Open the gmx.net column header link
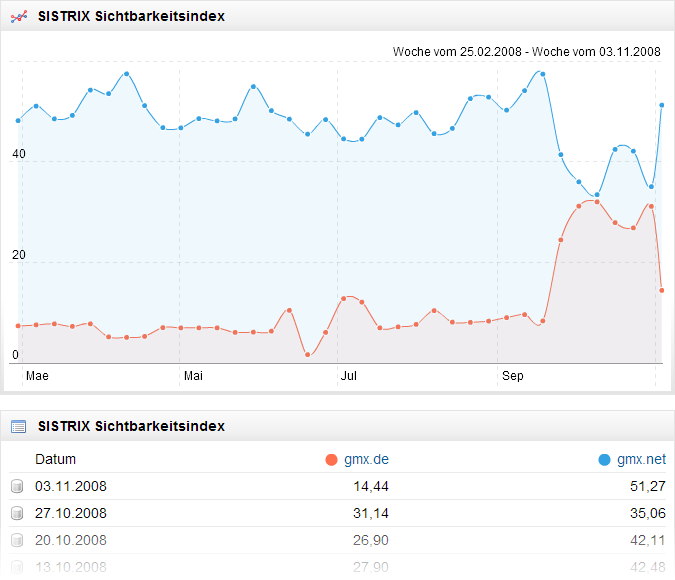Screen dimensions: 675x580 [640, 460]
